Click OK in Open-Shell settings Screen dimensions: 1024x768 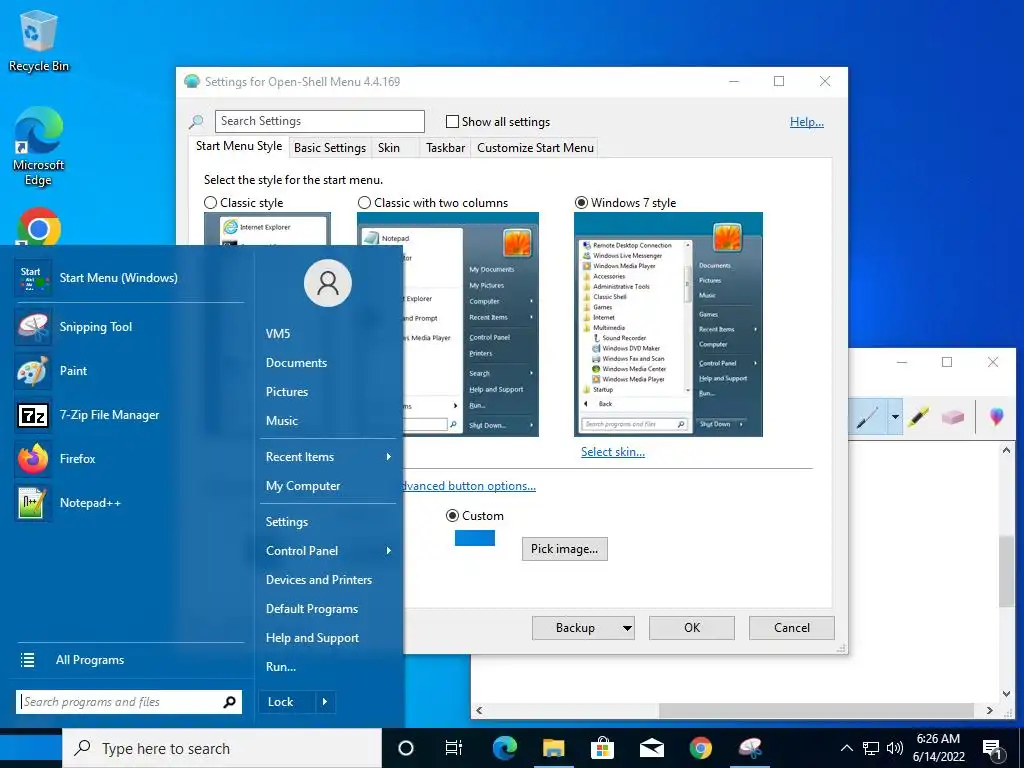692,628
